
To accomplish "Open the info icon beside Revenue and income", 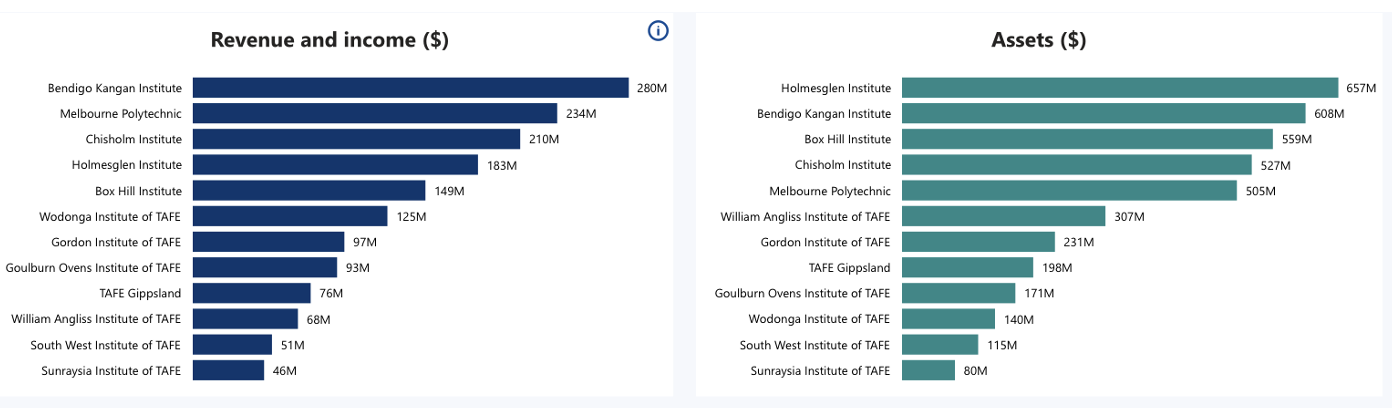I will coord(658,31).
